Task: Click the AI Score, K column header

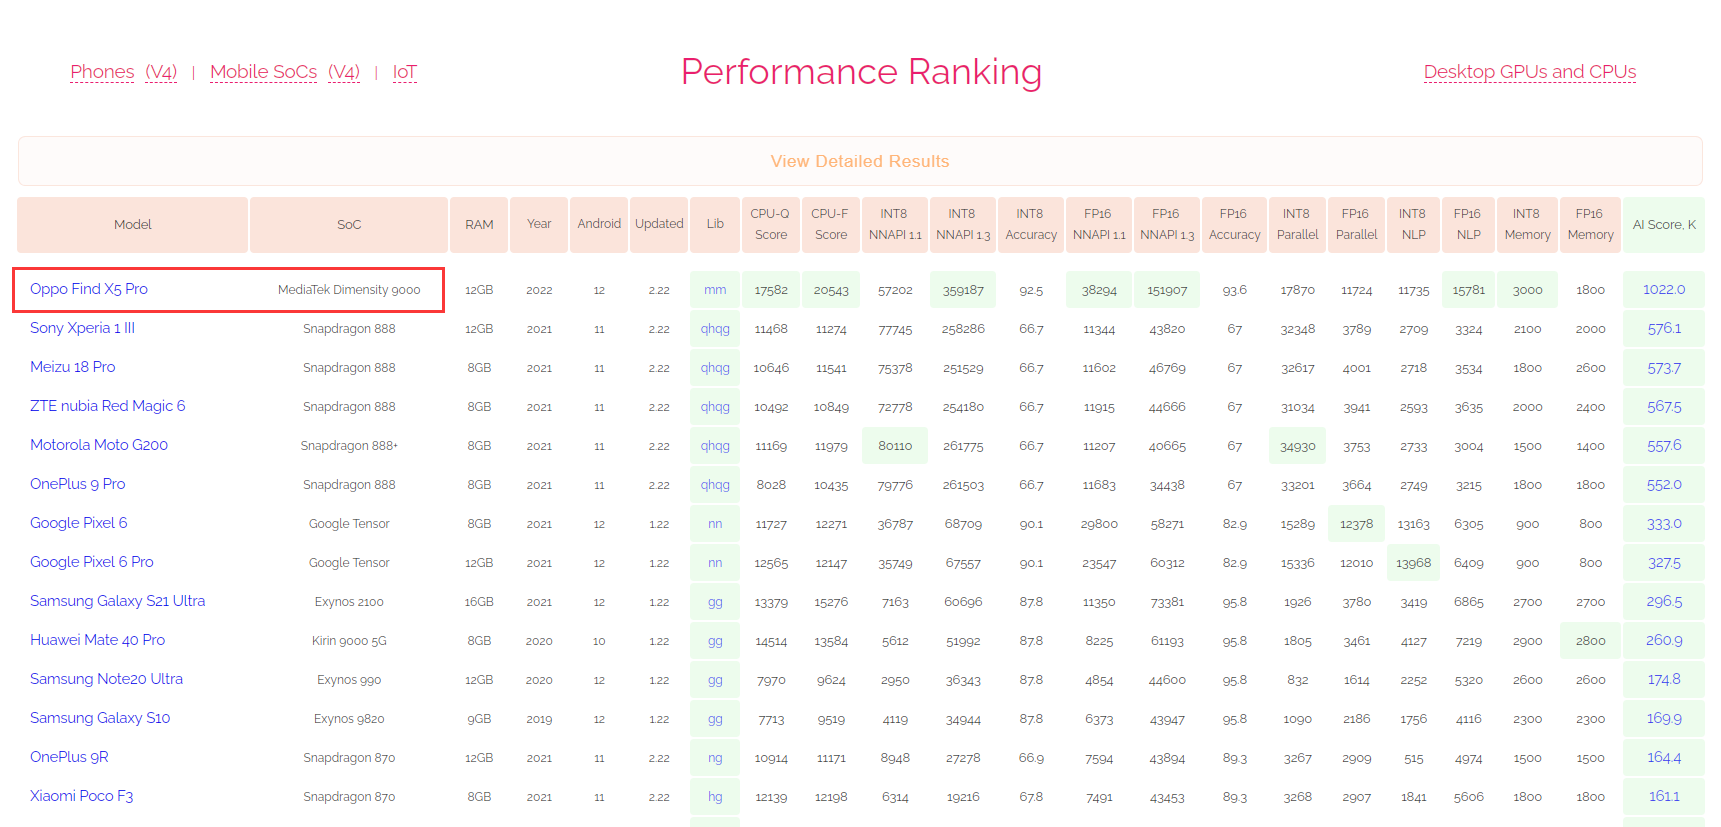Action: [x=1663, y=225]
